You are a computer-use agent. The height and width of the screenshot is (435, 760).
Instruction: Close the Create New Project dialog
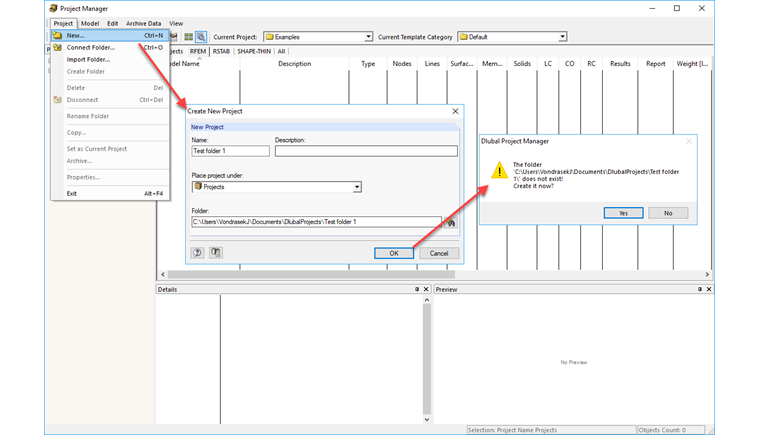(x=455, y=111)
